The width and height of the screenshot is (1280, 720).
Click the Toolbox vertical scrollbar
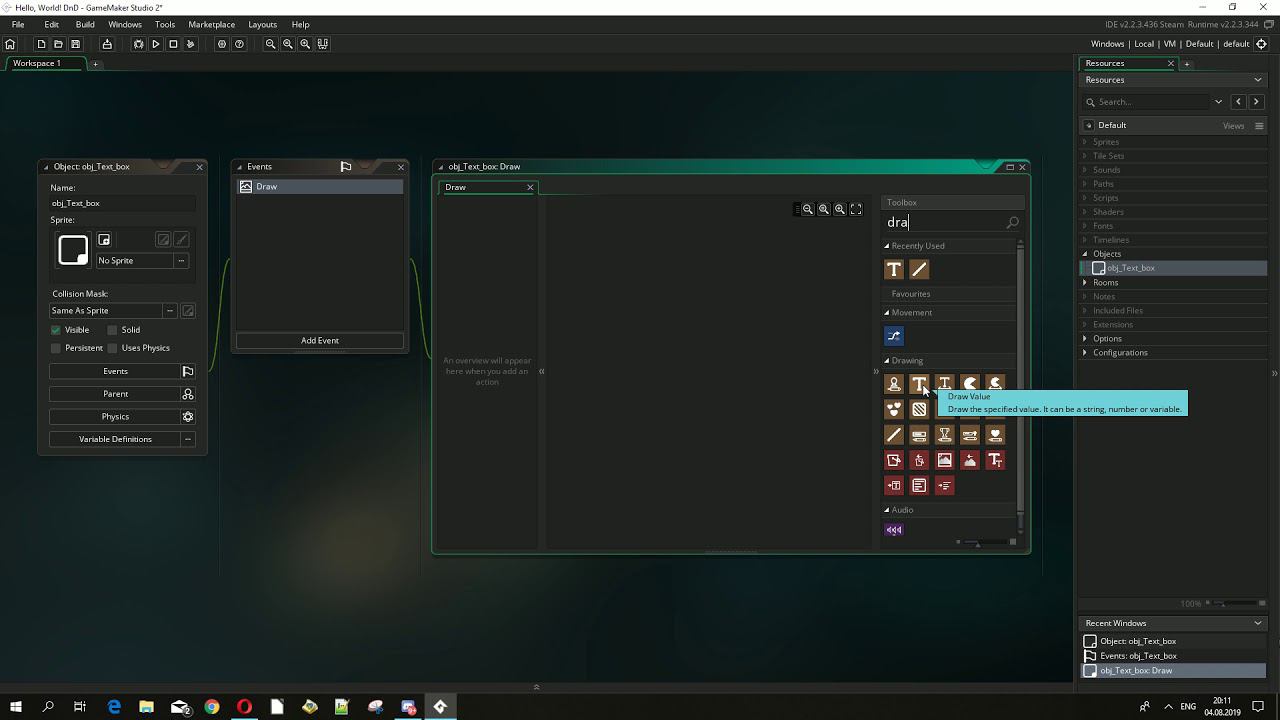point(1020,380)
